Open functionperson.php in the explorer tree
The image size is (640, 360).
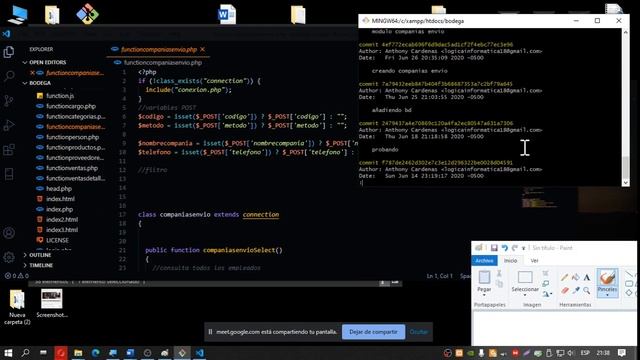[x=72, y=137]
